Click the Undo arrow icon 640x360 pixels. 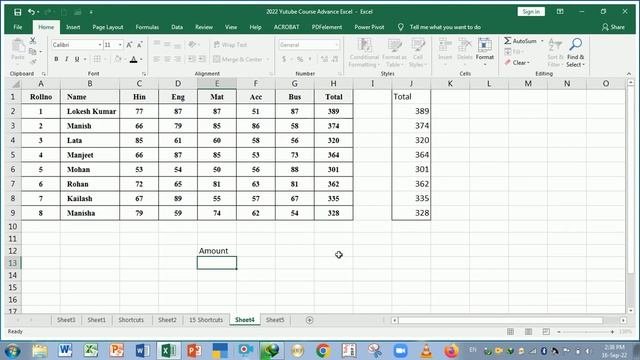click(x=31, y=12)
